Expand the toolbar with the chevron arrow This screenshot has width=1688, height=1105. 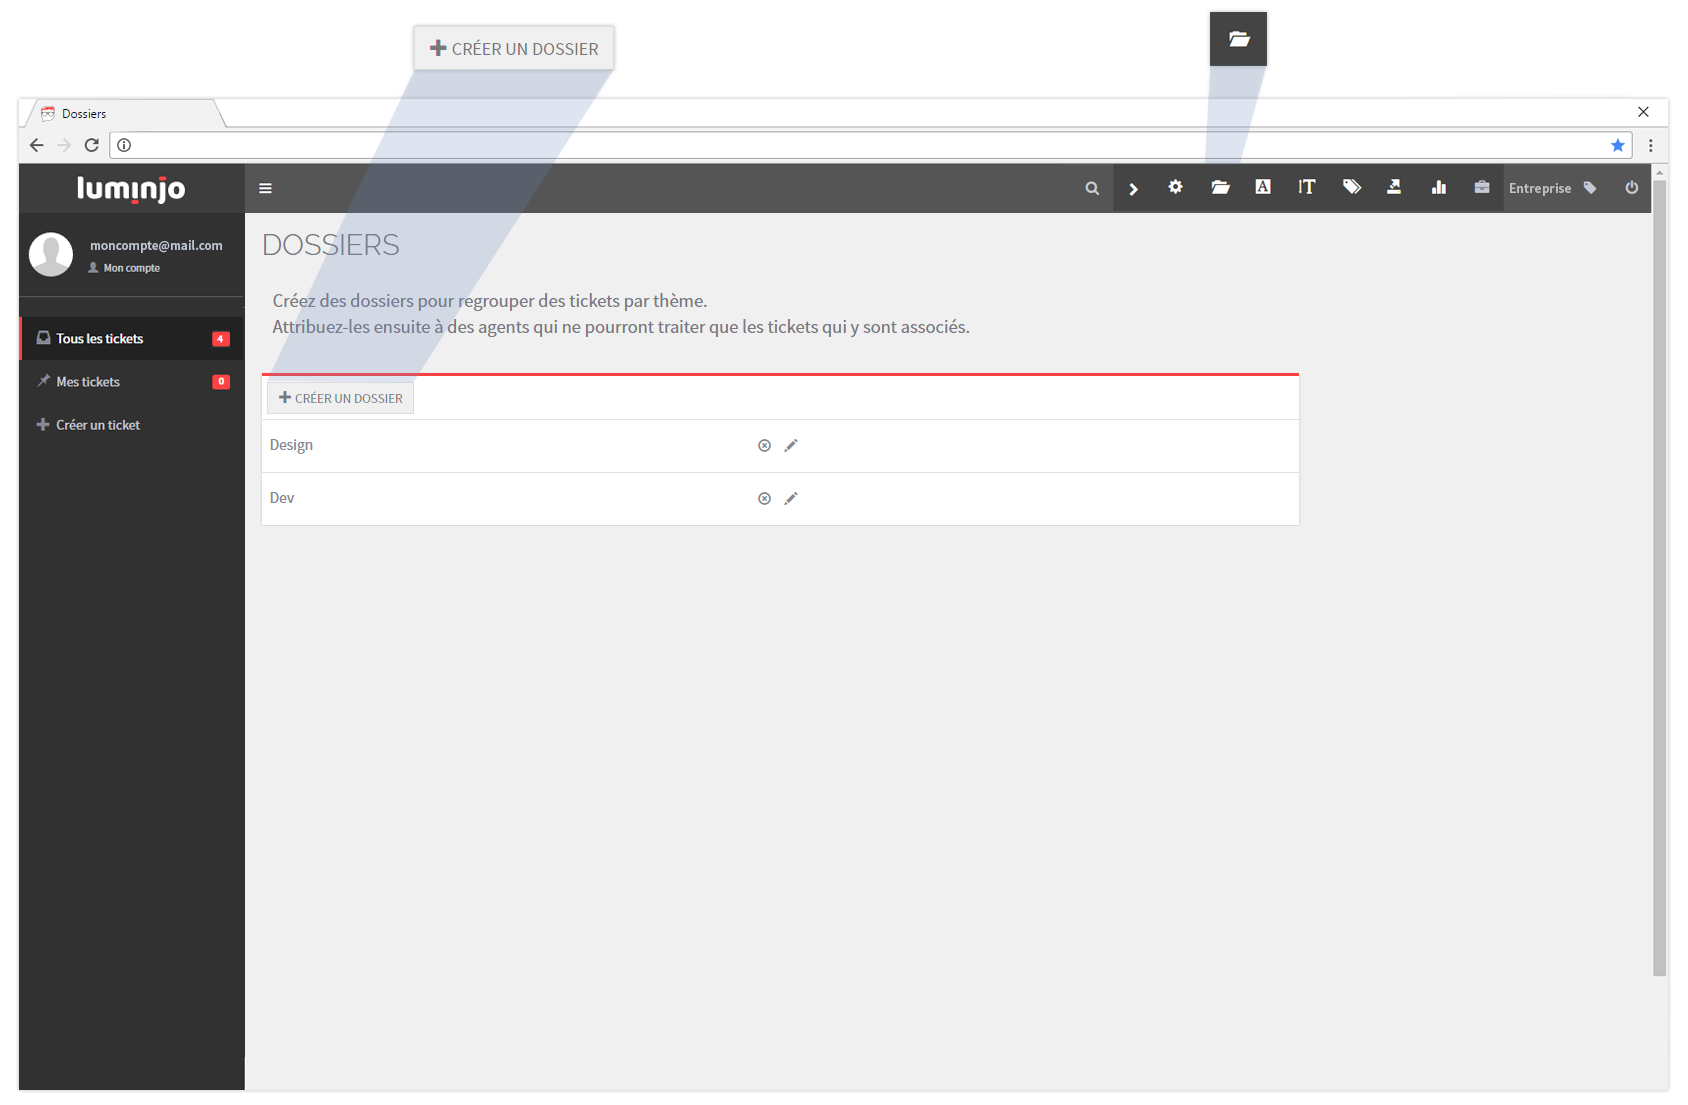point(1133,188)
